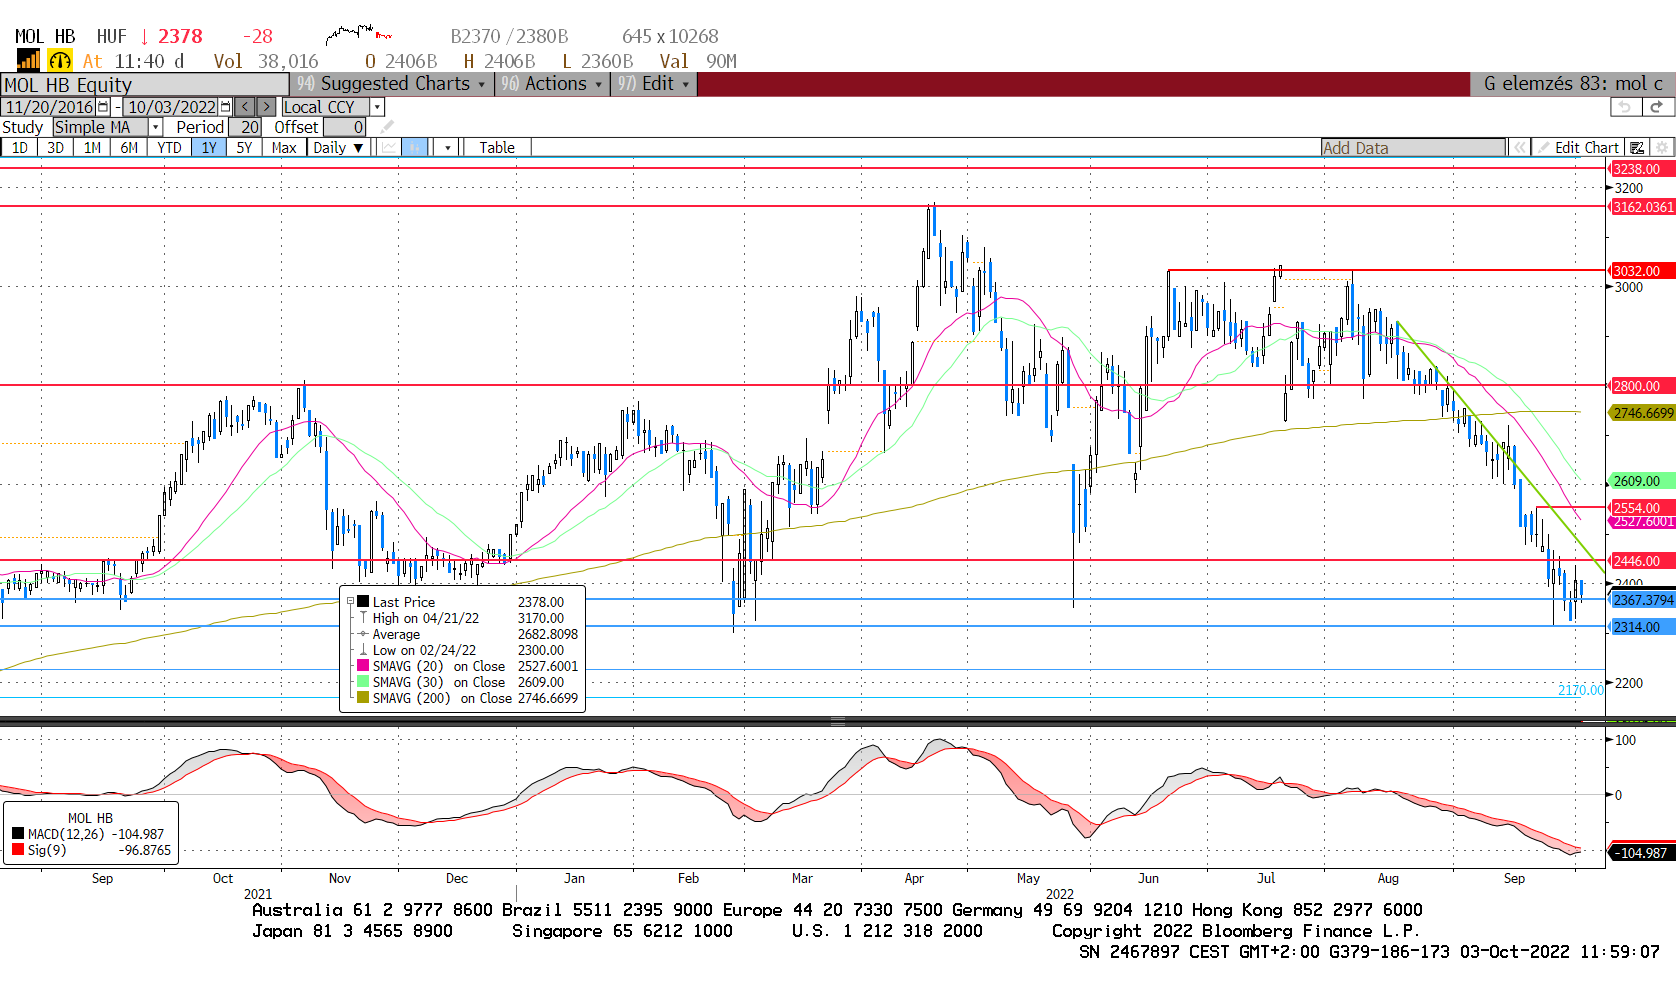Expand chart type dropdown arrow
This screenshot has height=995, width=1676.
[x=447, y=147]
